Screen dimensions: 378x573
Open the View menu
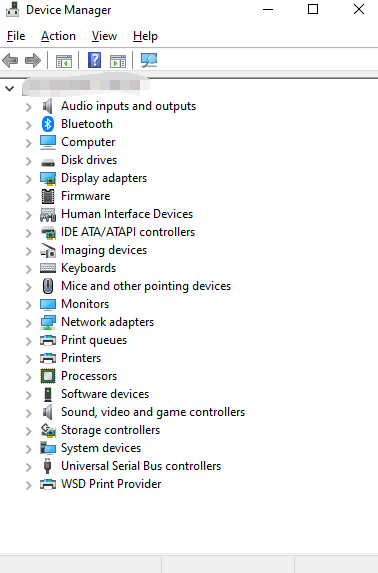click(104, 36)
